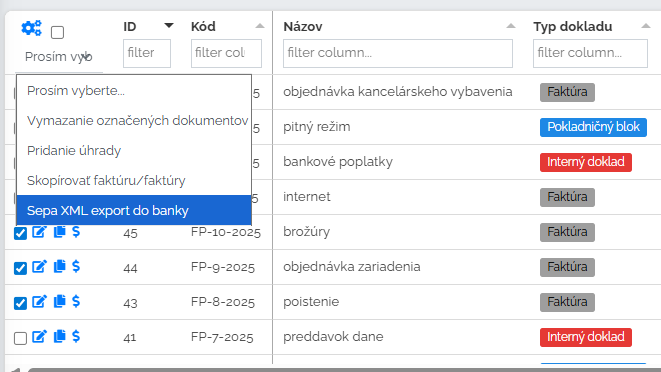The image size is (661, 372).
Task: Select Sepa XML export do banky
Action: 134,210
